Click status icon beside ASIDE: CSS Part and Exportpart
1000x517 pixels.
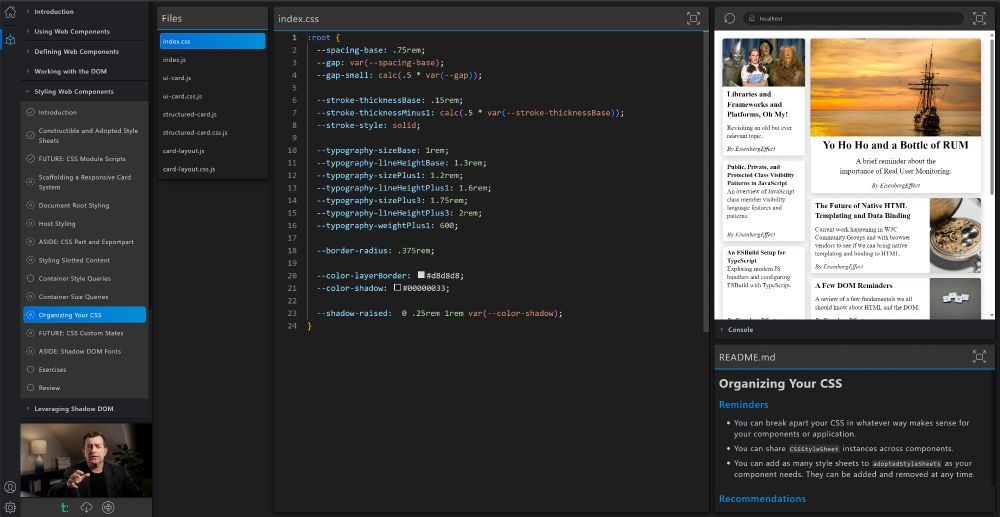point(30,242)
